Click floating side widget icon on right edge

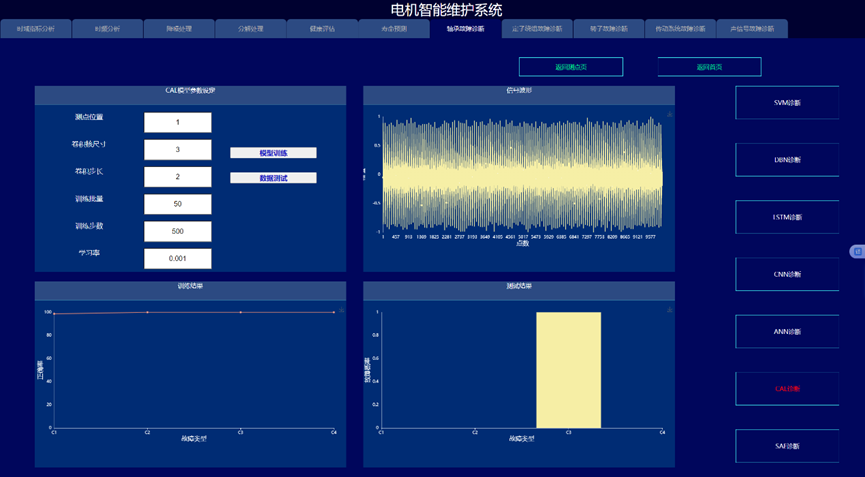tap(857, 251)
